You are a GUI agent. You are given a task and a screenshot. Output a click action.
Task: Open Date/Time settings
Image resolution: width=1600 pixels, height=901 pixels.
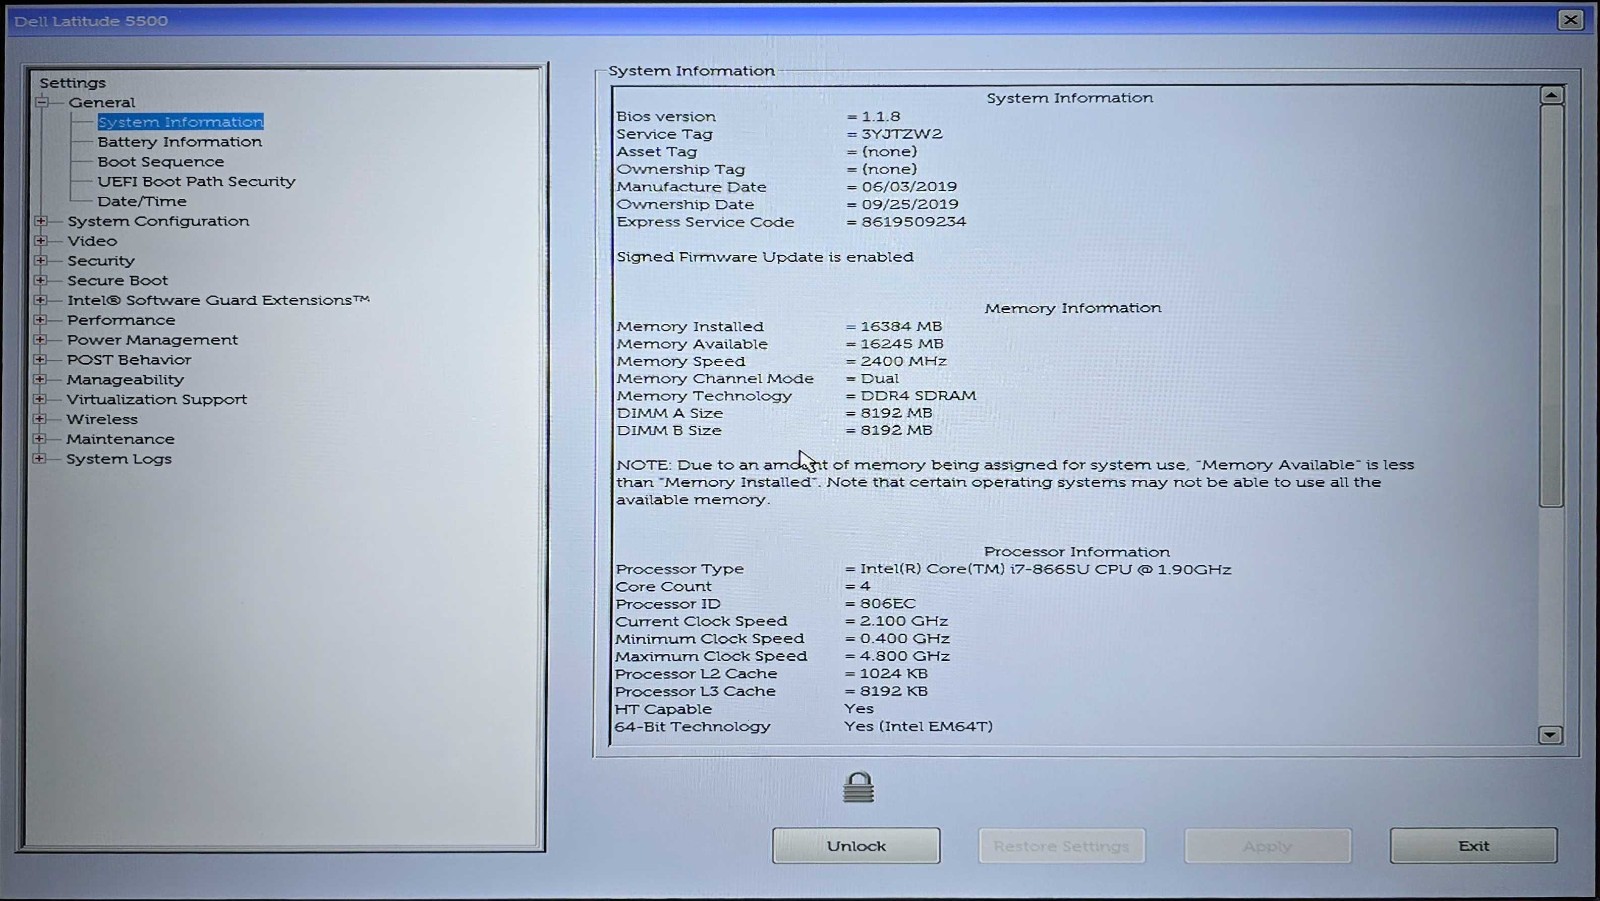coord(142,201)
